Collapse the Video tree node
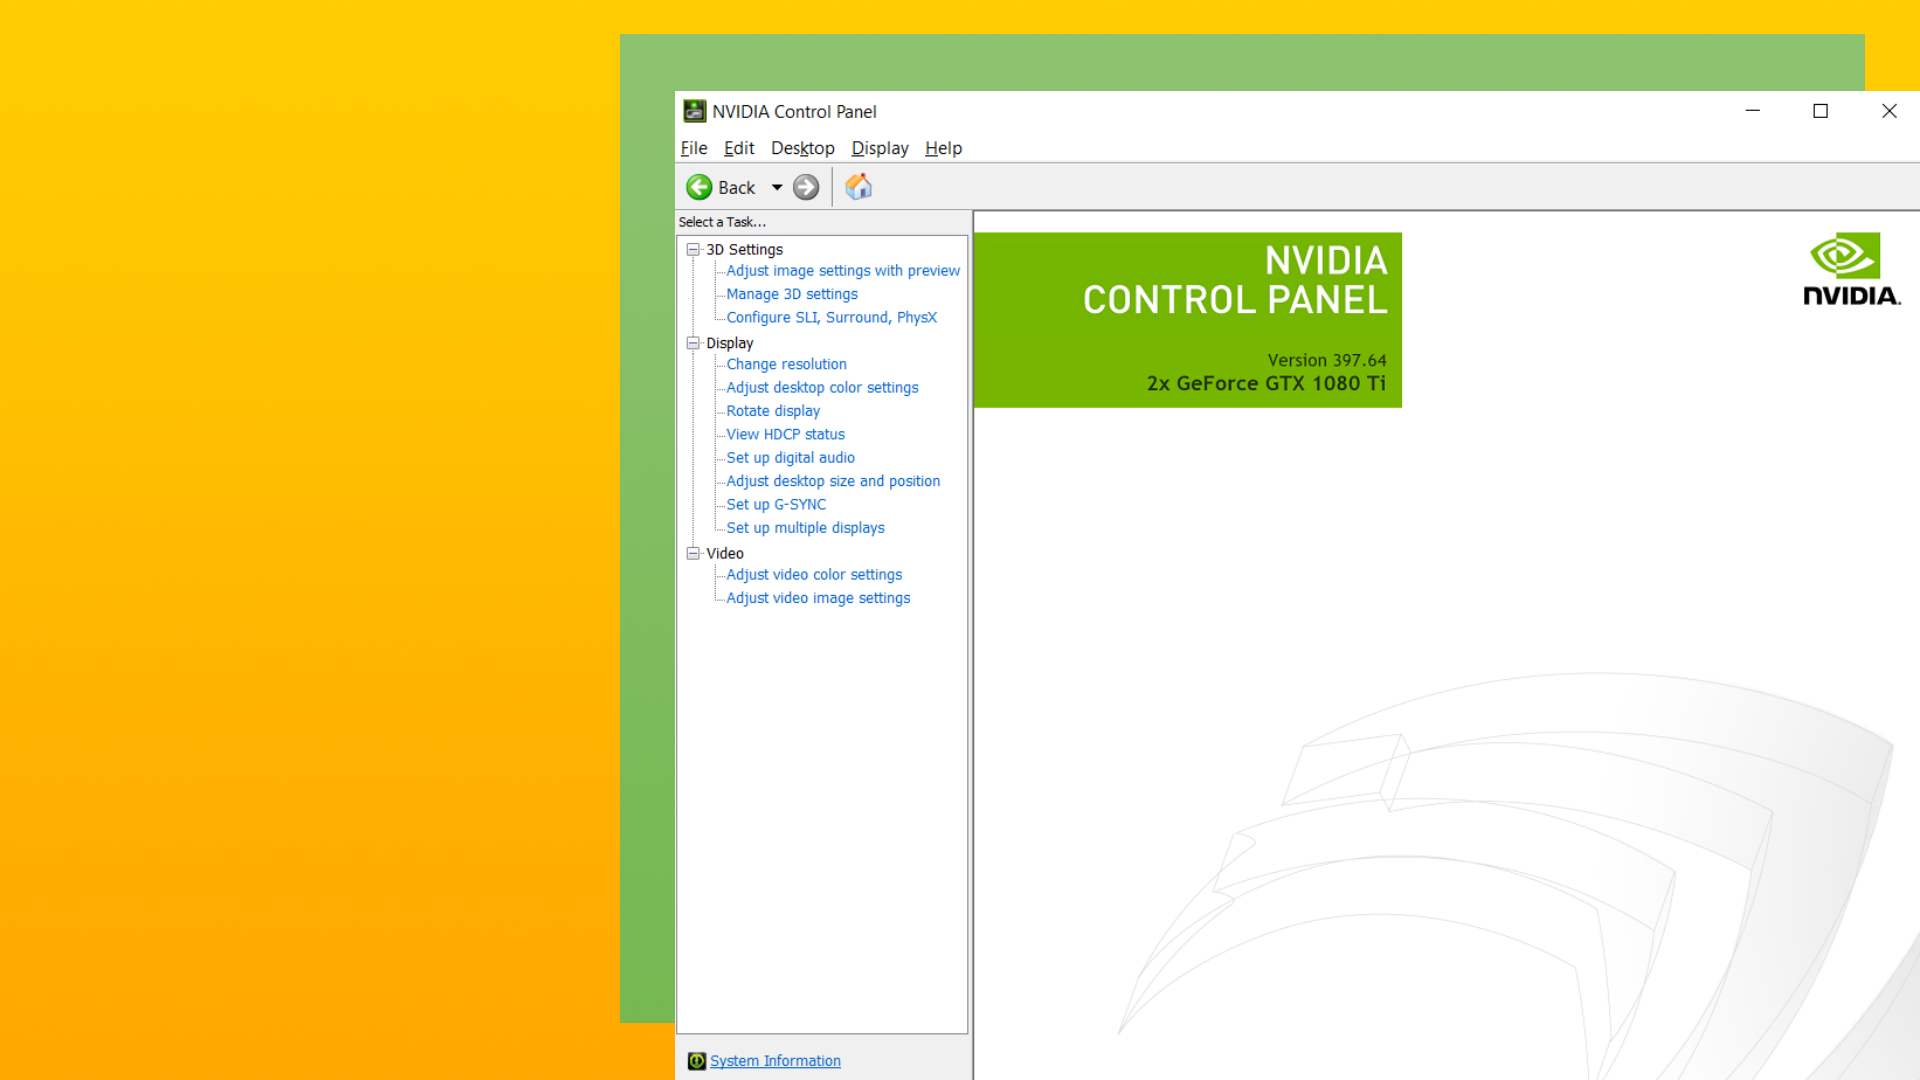 [693, 553]
